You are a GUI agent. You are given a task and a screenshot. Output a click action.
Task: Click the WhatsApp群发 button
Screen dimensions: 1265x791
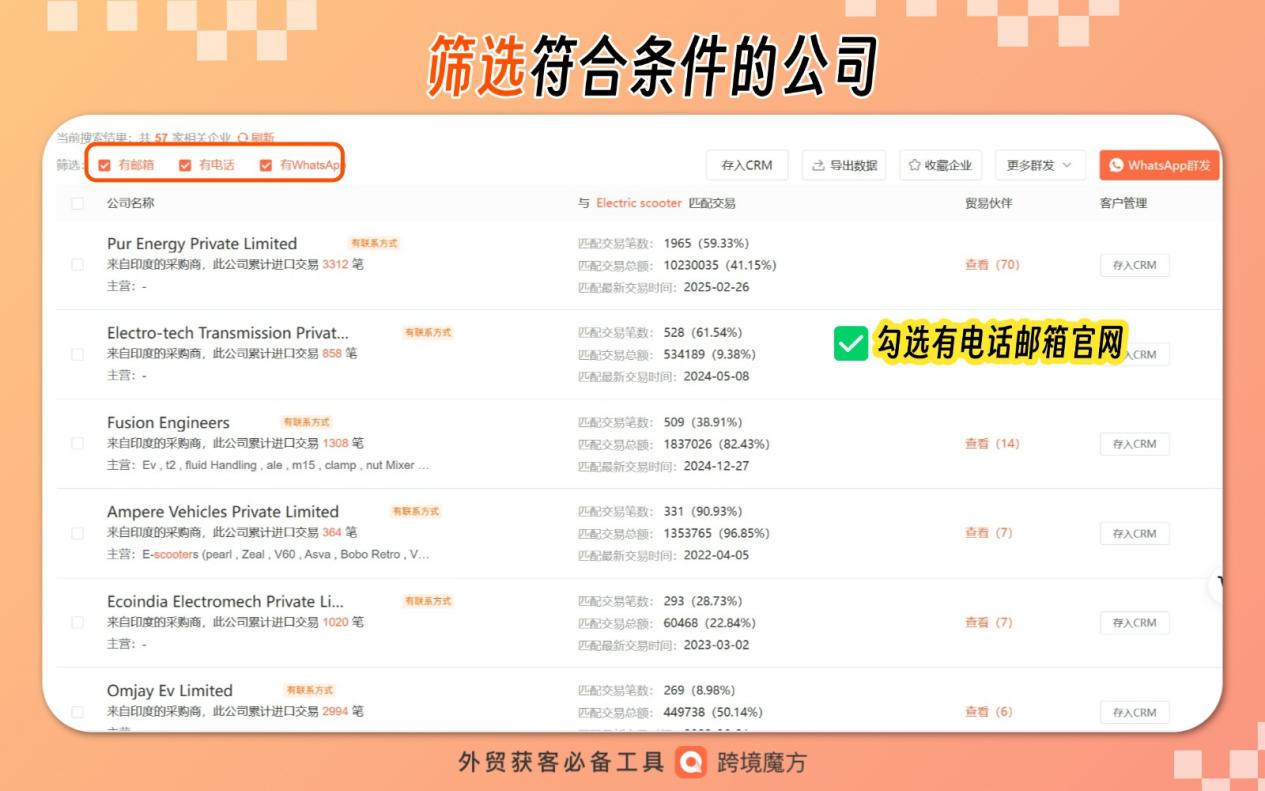coord(1159,165)
